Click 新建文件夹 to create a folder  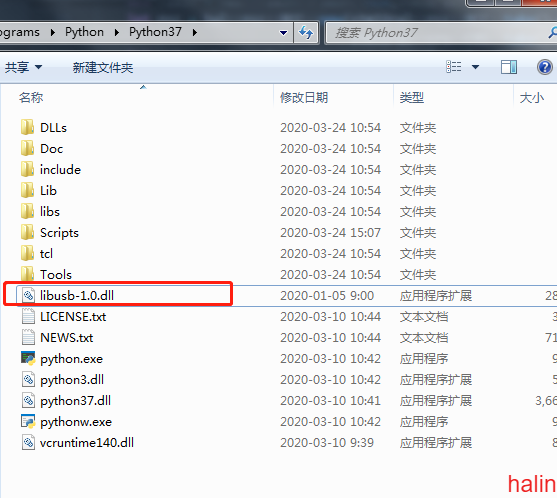tap(103, 67)
